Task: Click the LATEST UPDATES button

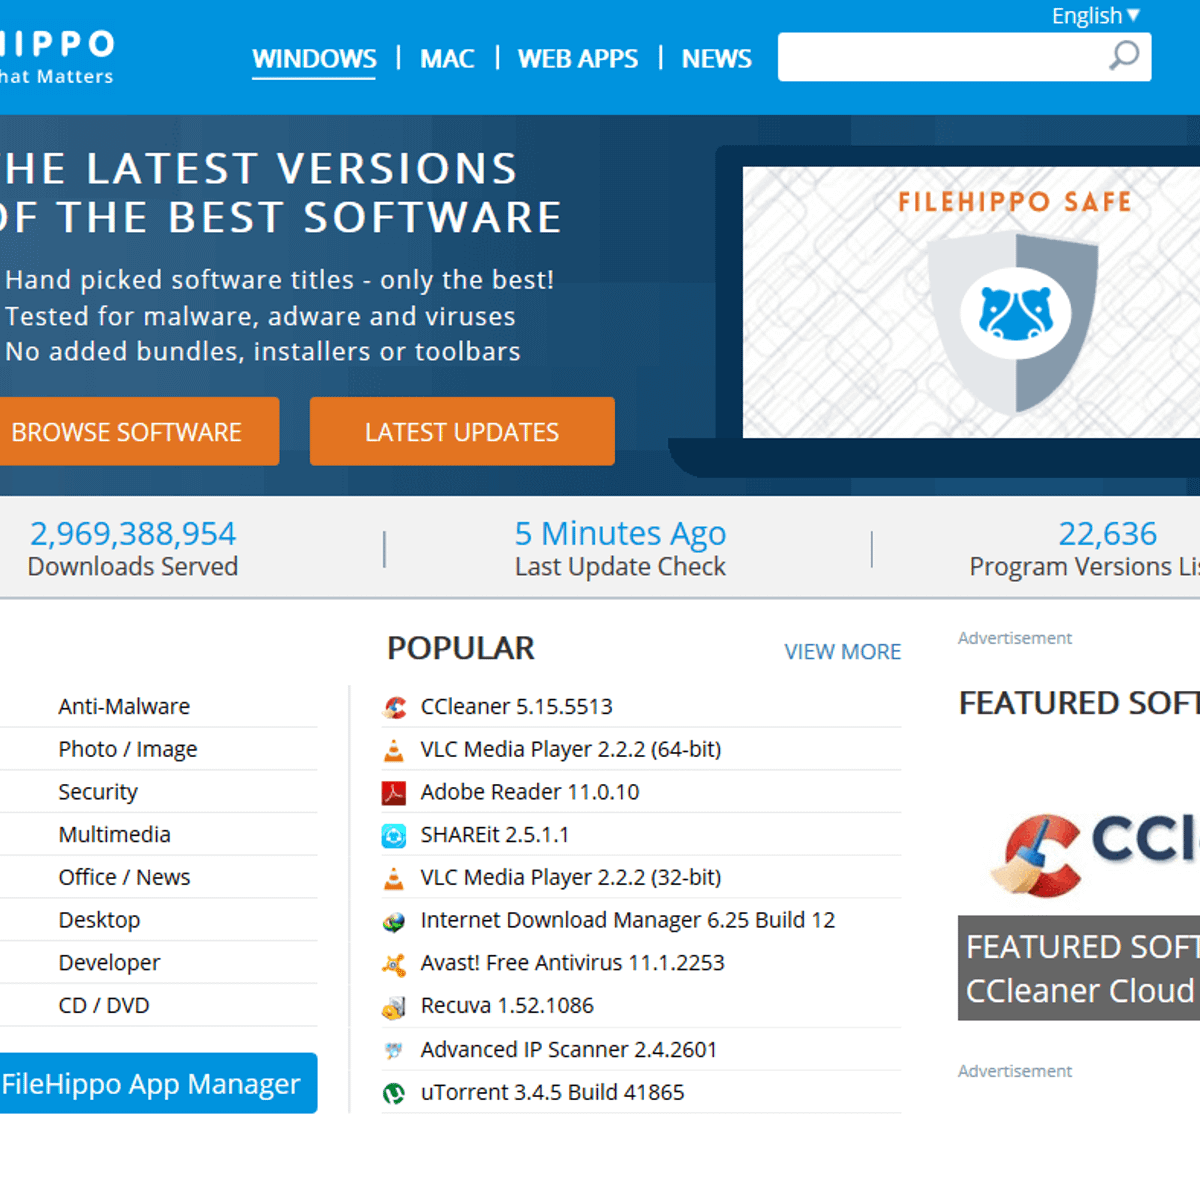Action: [462, 431]
